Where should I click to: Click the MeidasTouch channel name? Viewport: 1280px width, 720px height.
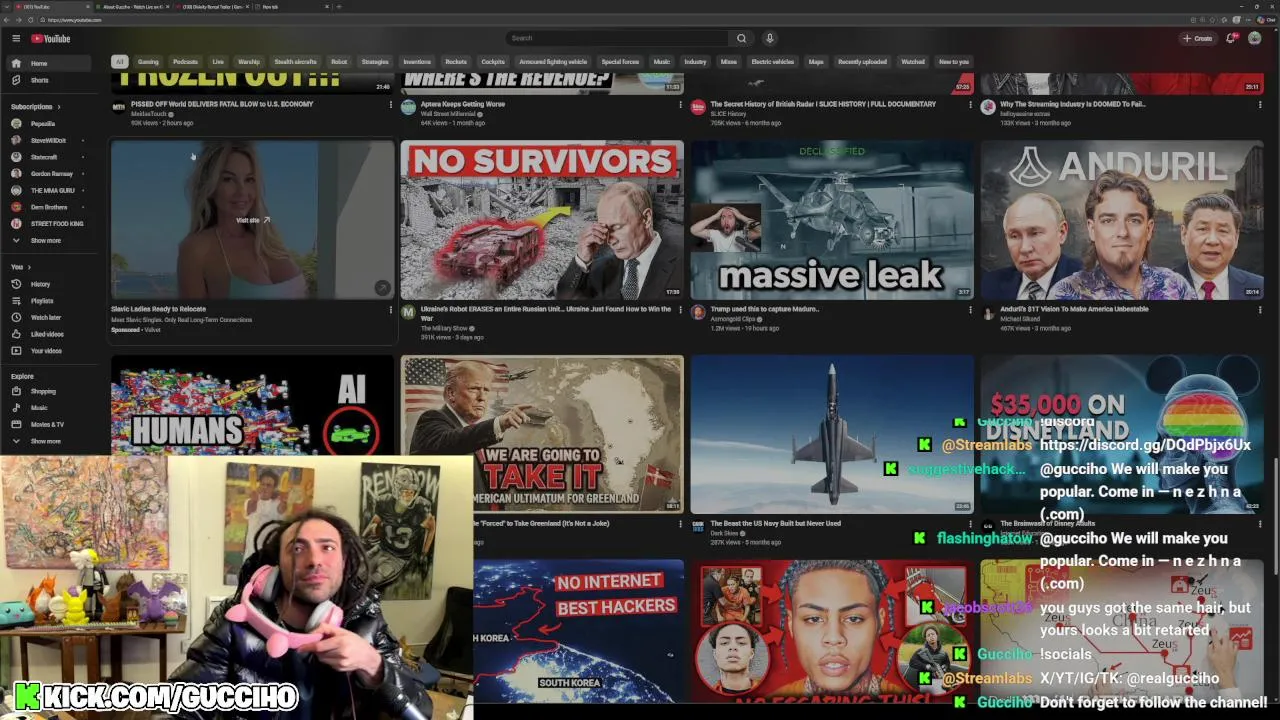pyautogui.click(x=149, y=114)
